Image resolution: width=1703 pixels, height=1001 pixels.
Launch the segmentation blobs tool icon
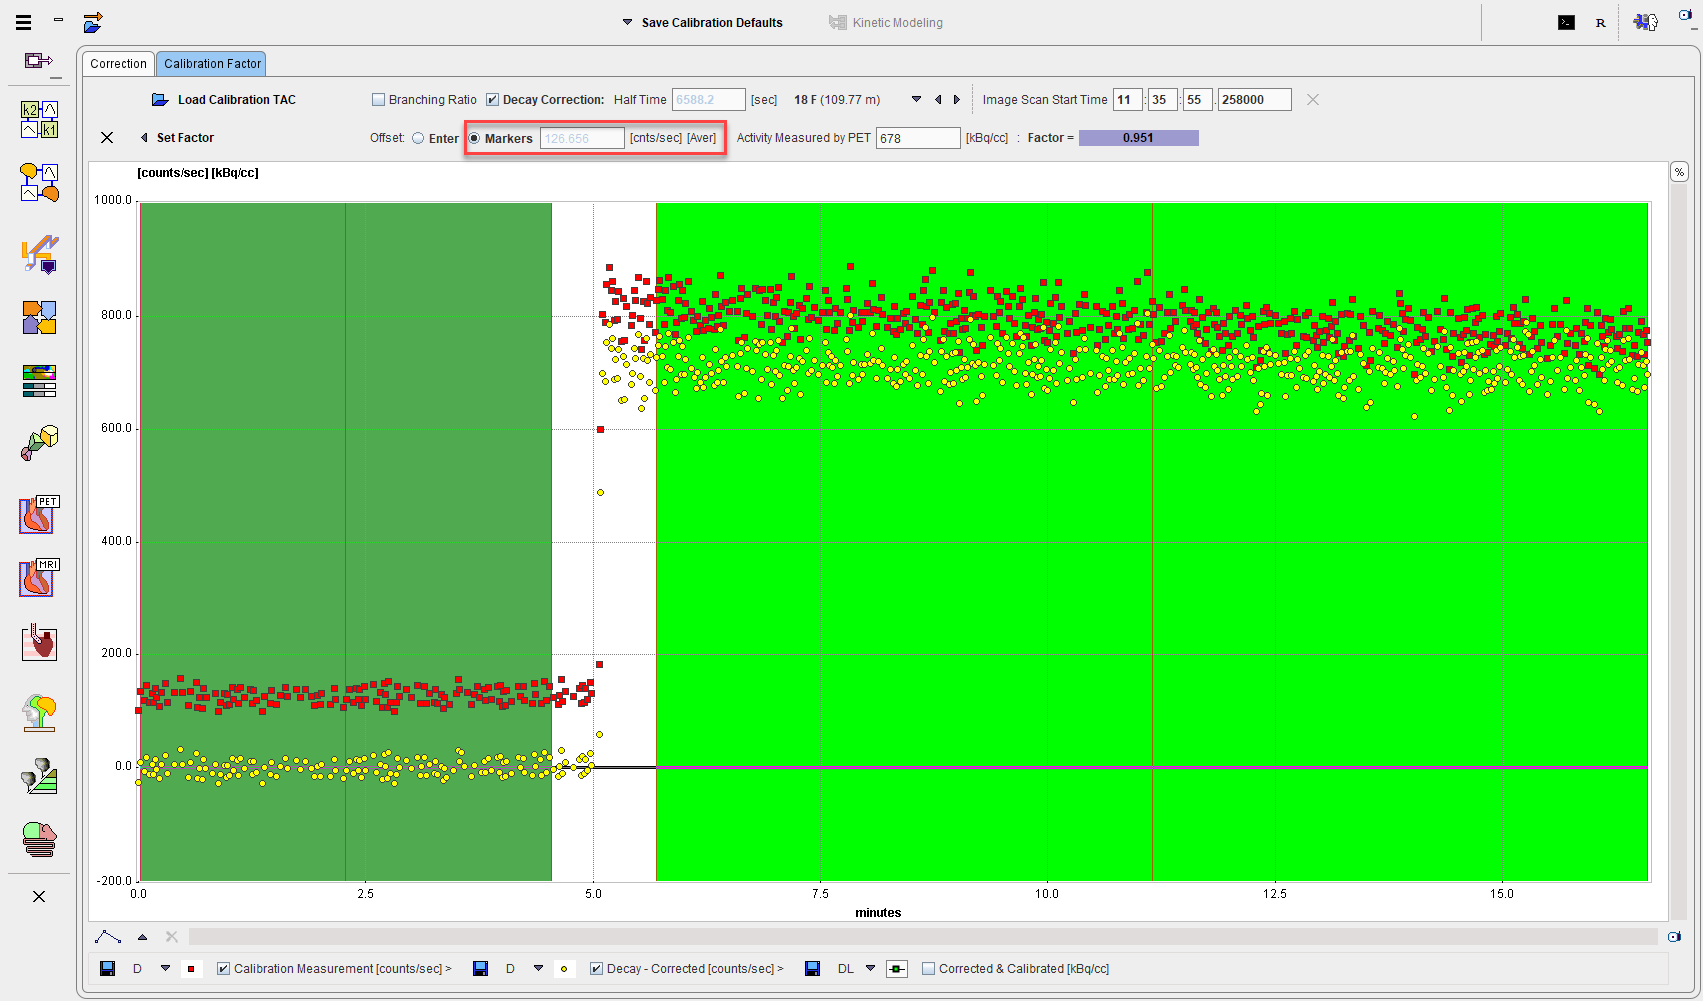pyautogui.click(x=40, y=839)
